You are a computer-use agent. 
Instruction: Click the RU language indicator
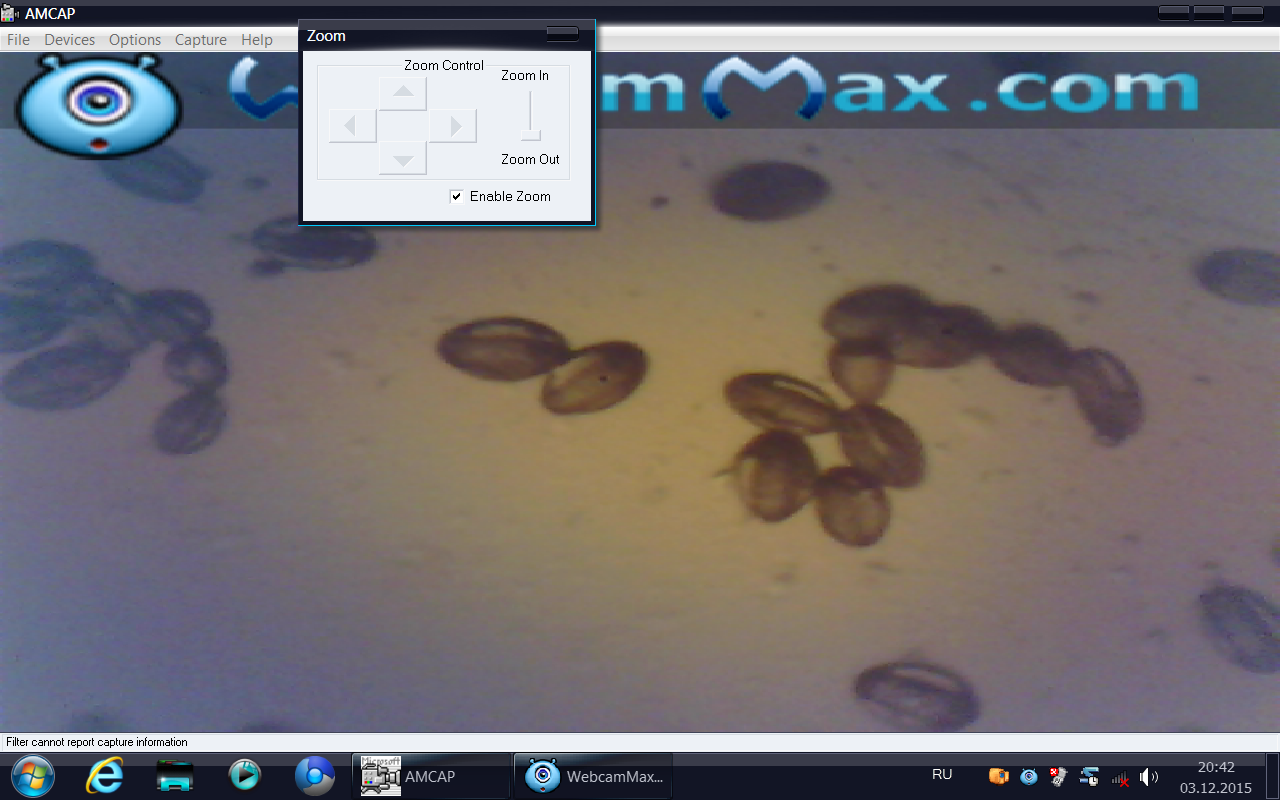click(942, 775)
